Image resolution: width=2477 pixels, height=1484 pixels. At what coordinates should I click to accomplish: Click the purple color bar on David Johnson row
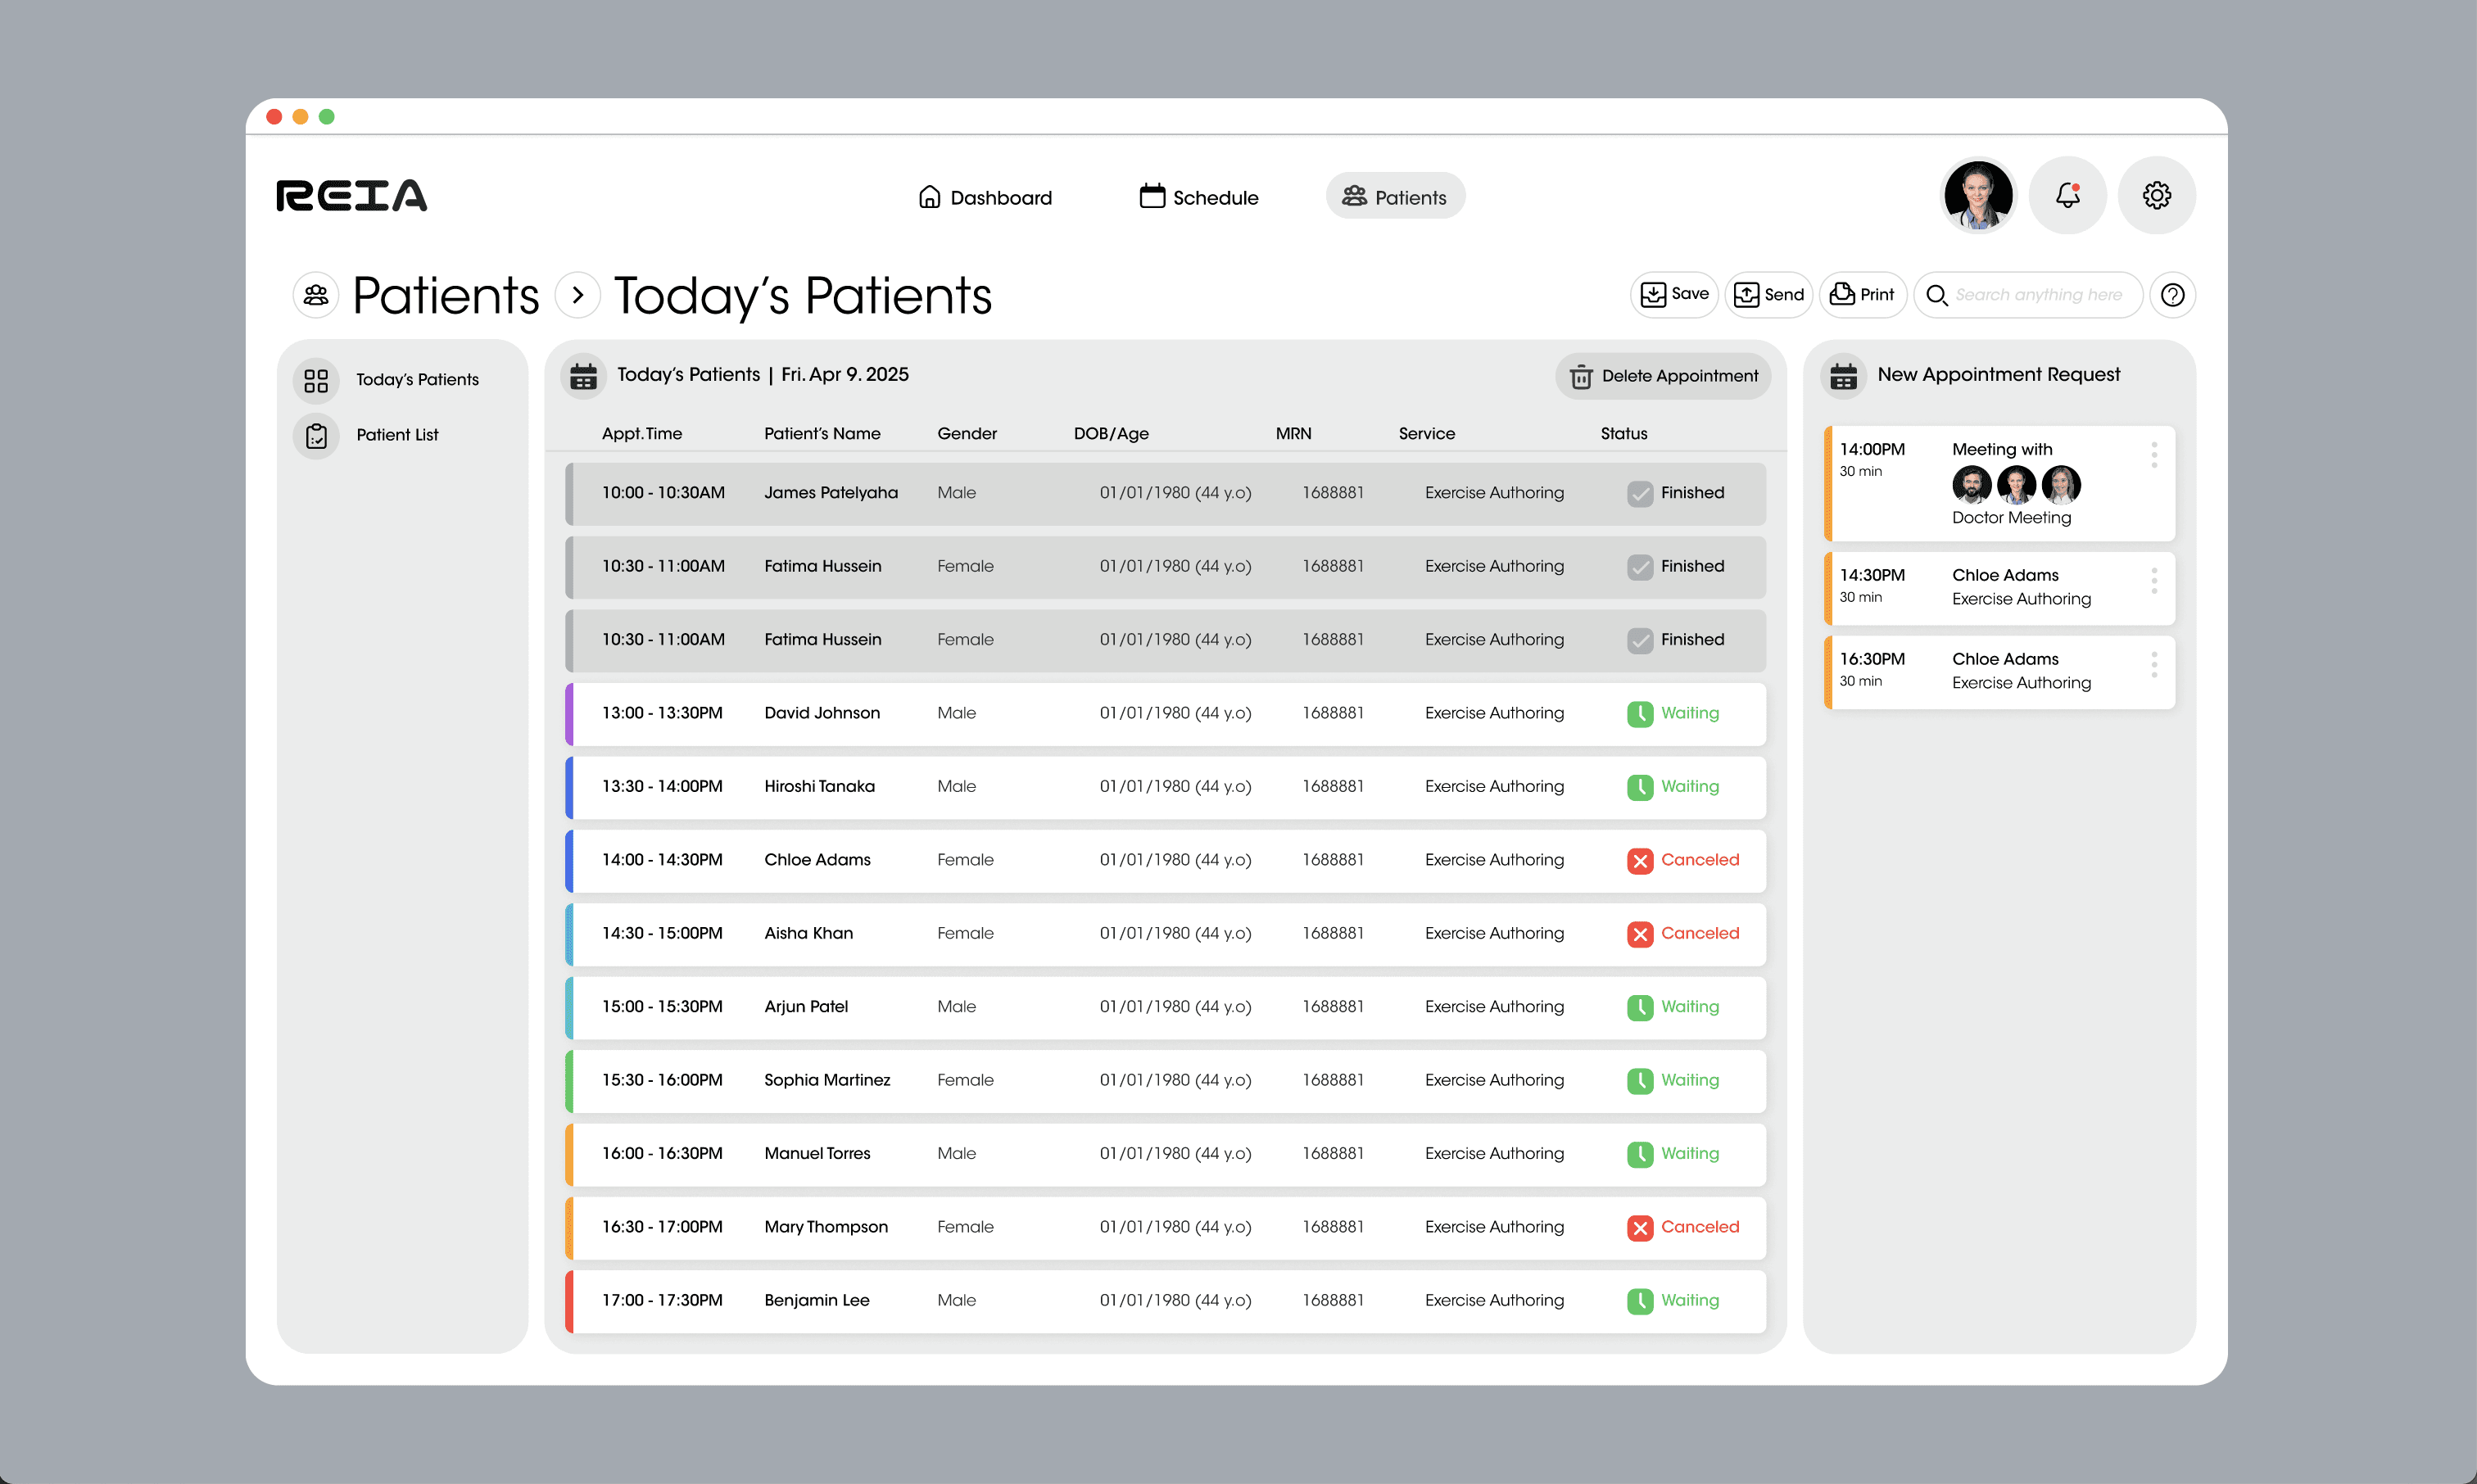(x=569, y=714)
